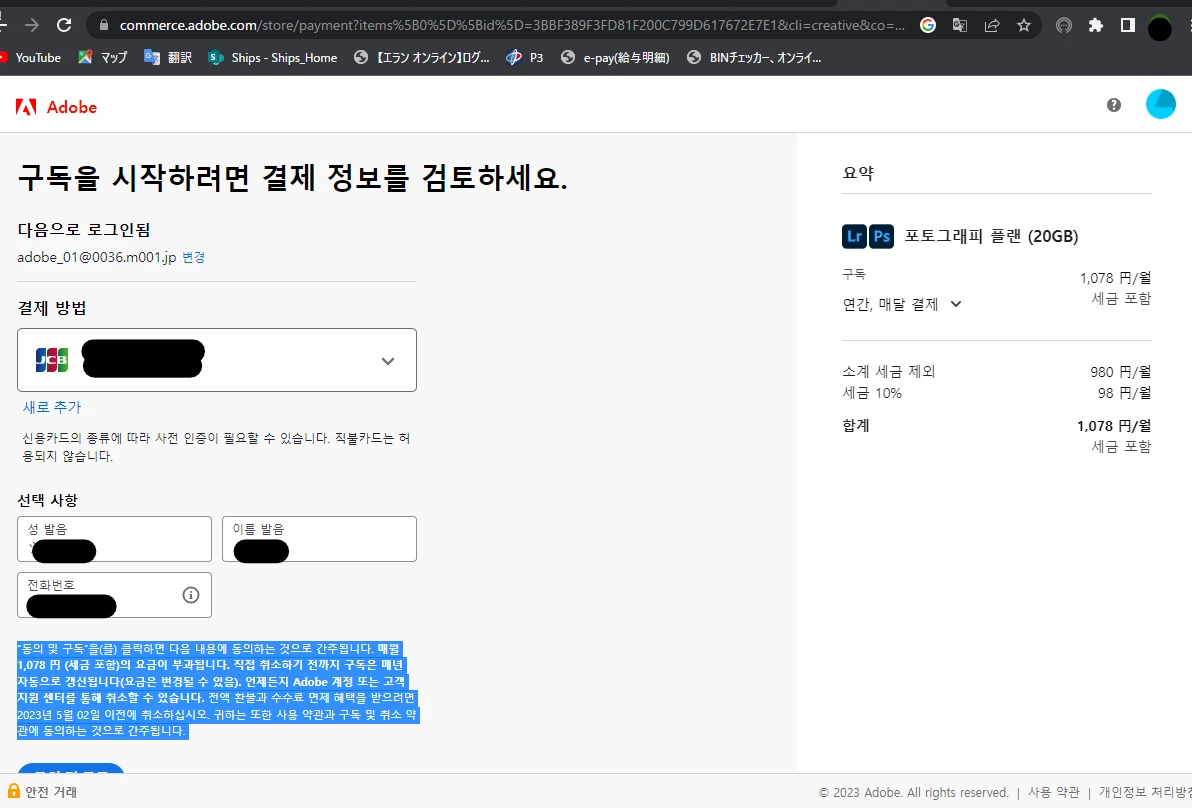Click the Photoshop Ps product icon

coord(882,236)
